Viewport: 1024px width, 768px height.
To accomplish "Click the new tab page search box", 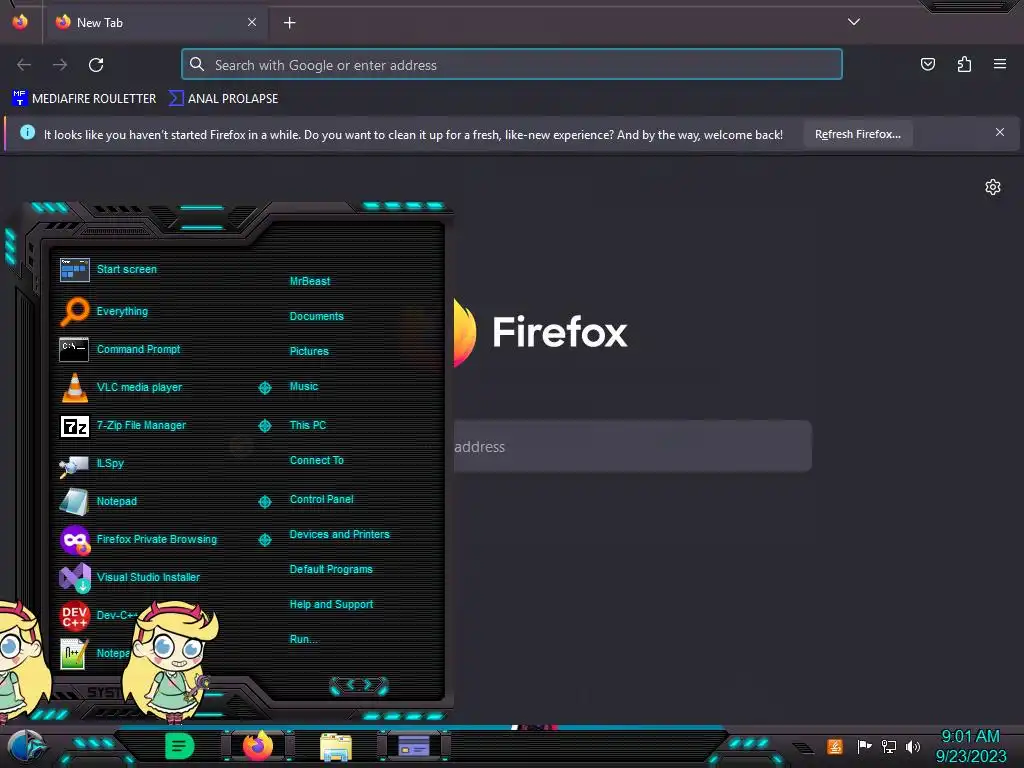I will point(632,447).
